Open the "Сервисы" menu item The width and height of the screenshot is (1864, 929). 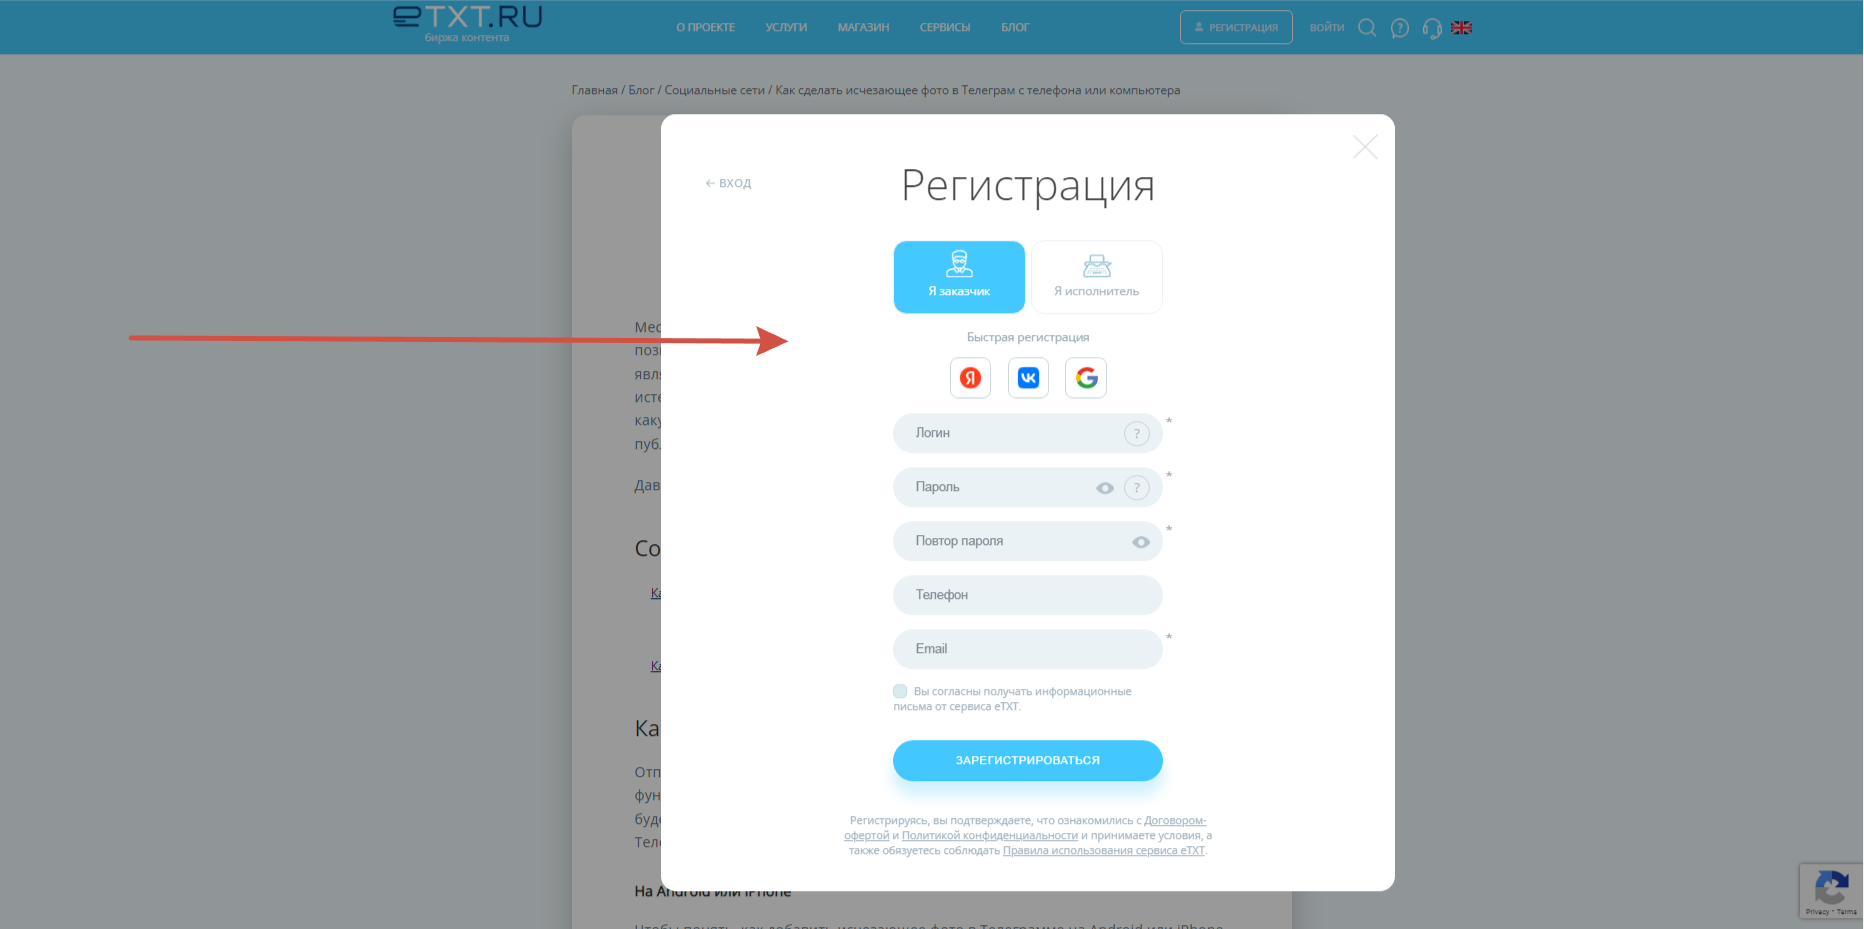pyautogui.click(x=945, y=28)
